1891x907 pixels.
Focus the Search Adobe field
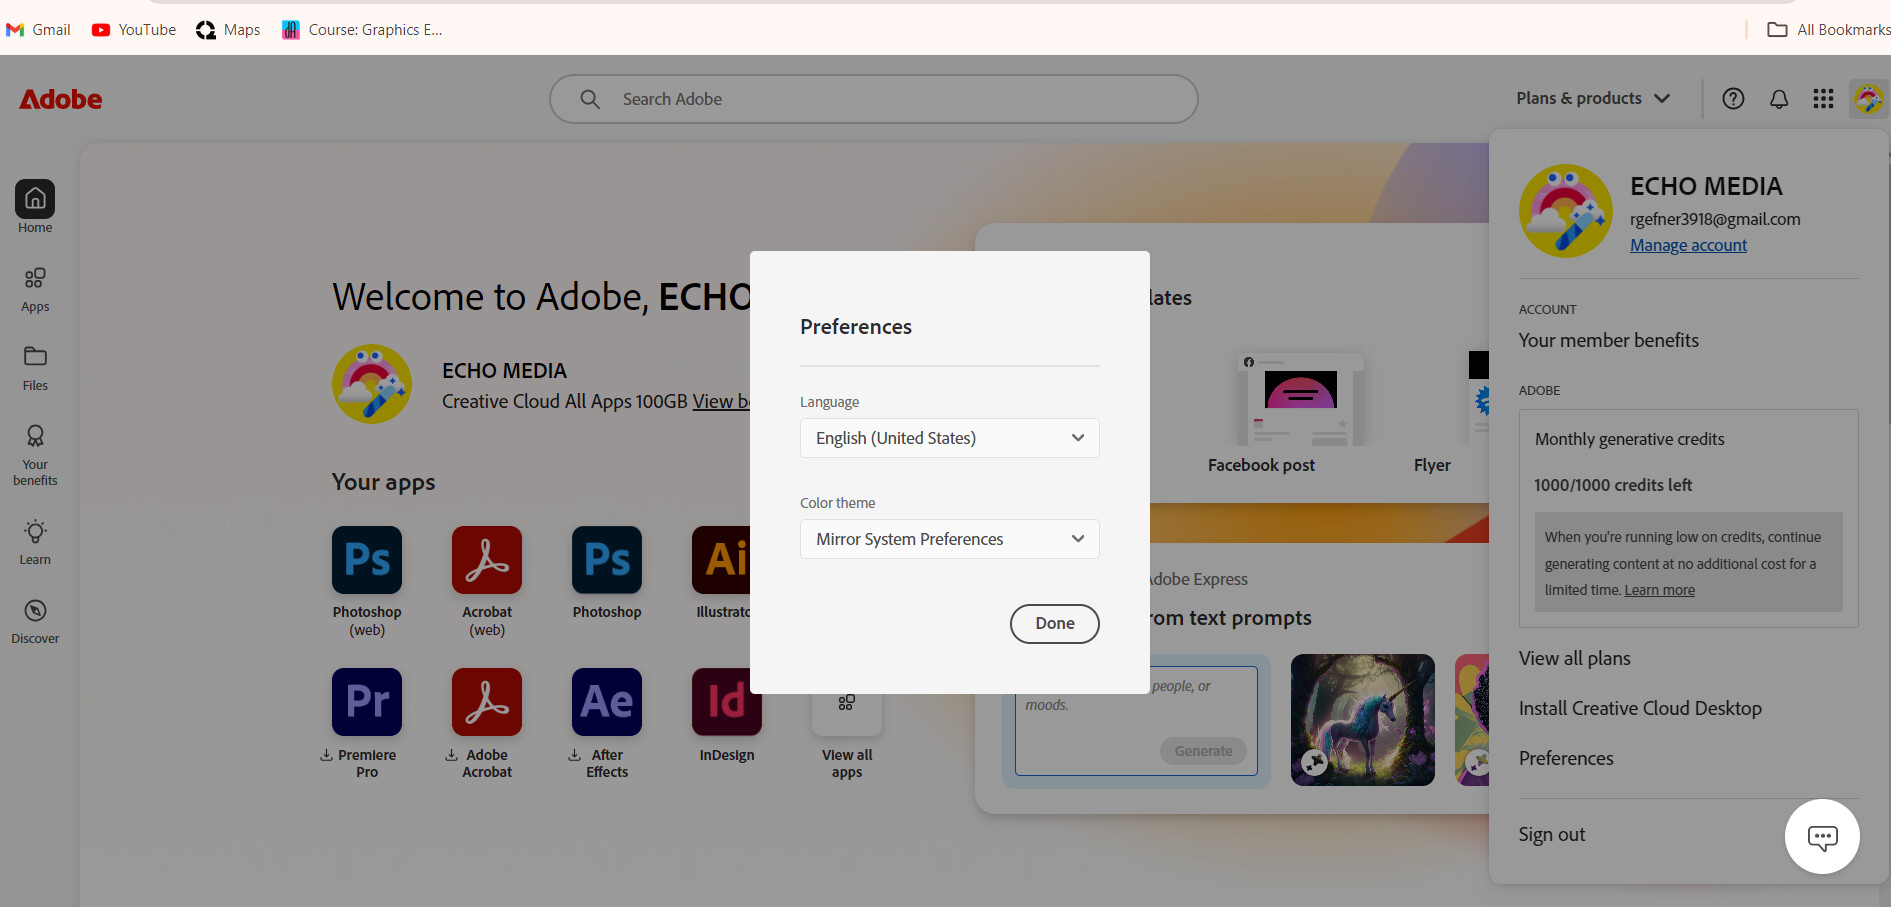(874, 99)
